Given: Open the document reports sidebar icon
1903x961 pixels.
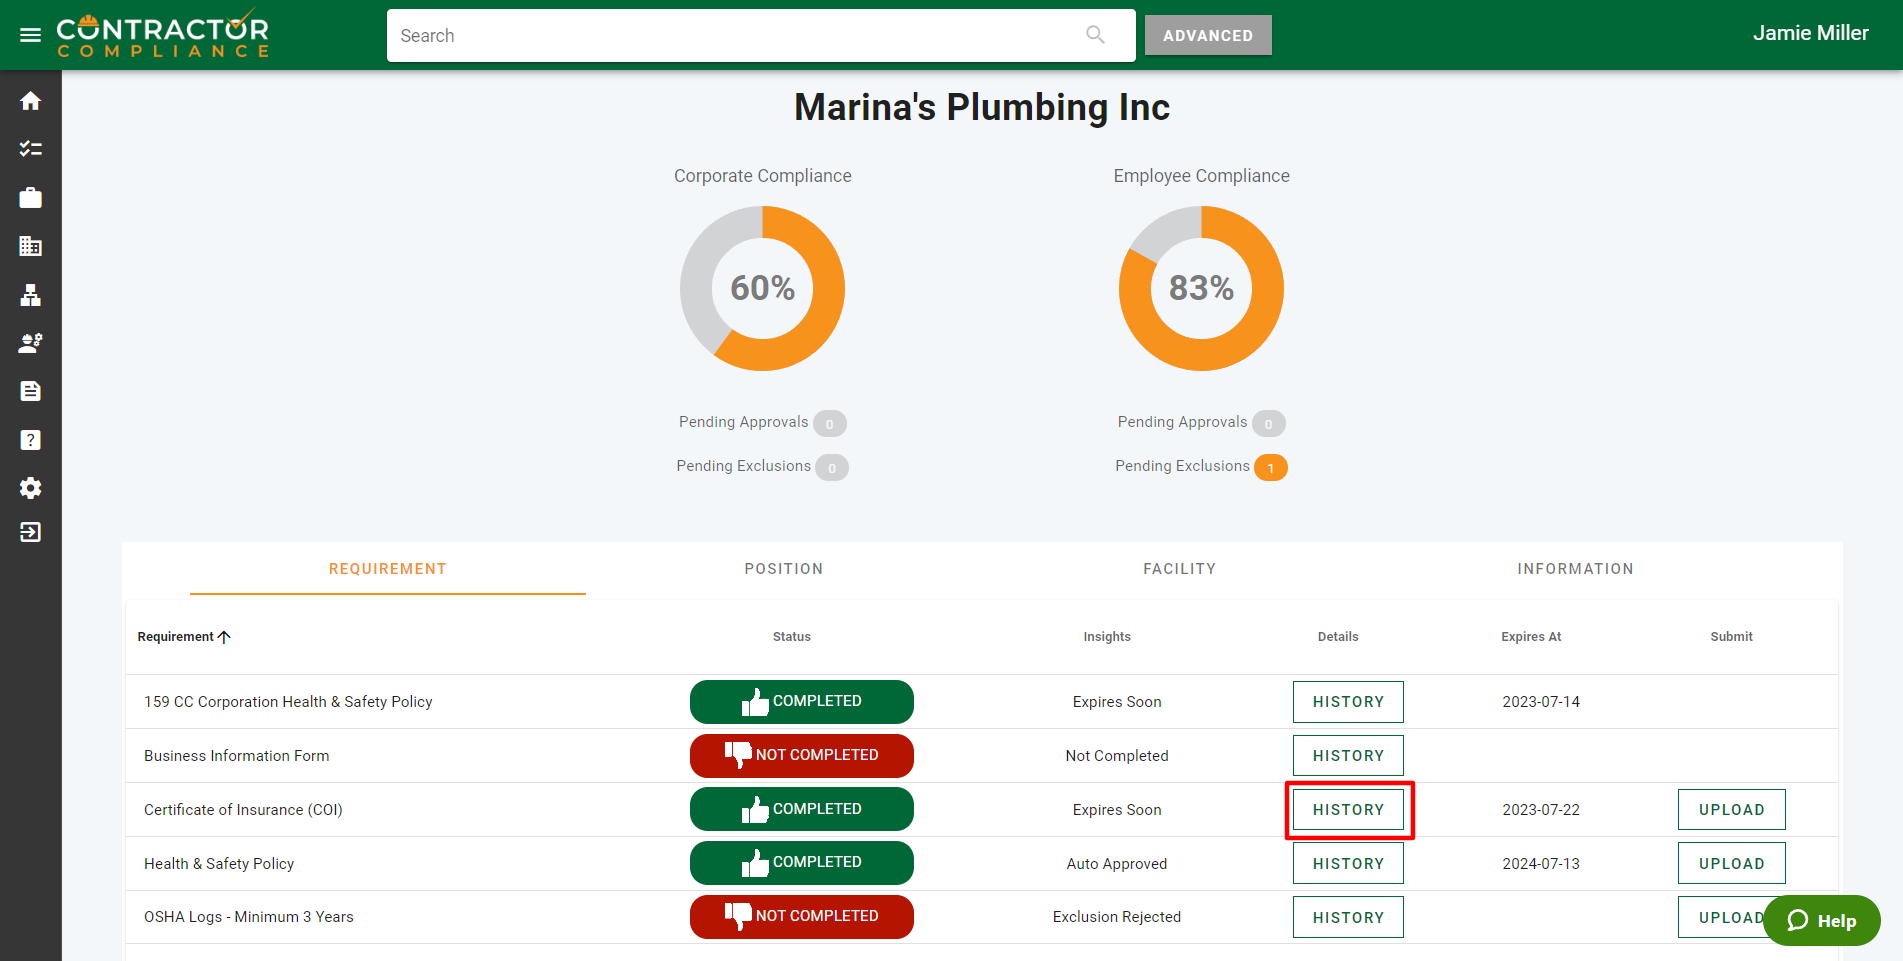Looking at the screenshot, I should coord(30,391).
